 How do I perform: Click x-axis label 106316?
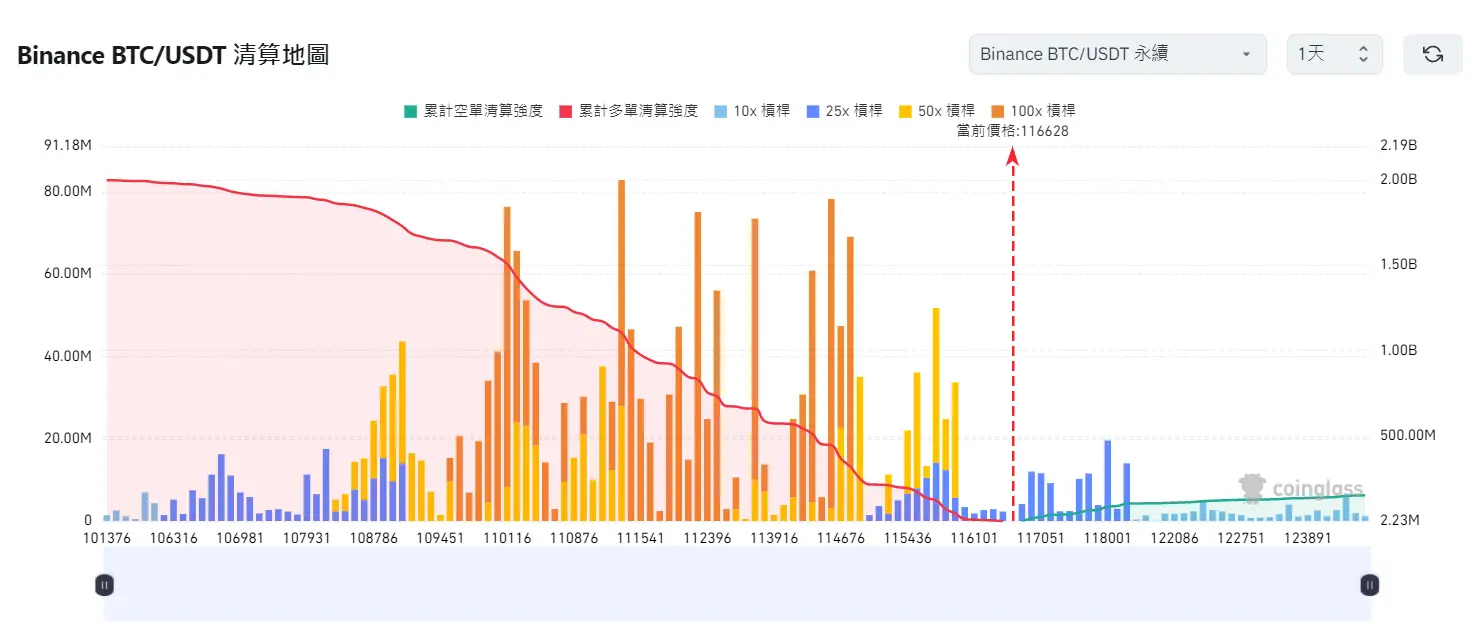click(x=174, y=538)
